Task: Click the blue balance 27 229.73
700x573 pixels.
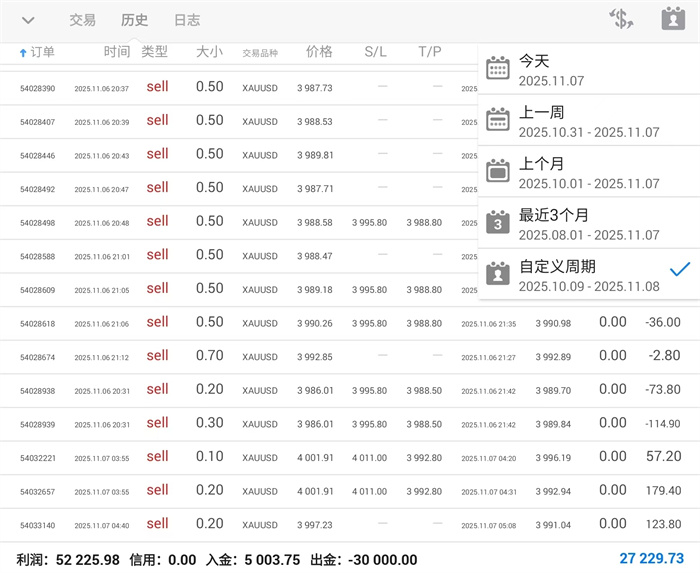Action: tap(651, 559)
